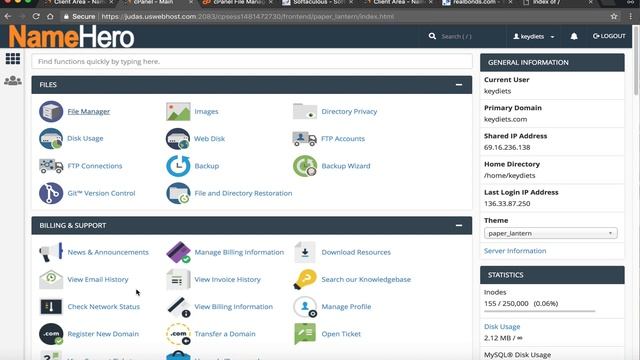Screen dimensions: 640x360
Task: Switch to the cPanel - Main tab
Action: [158, 3]
